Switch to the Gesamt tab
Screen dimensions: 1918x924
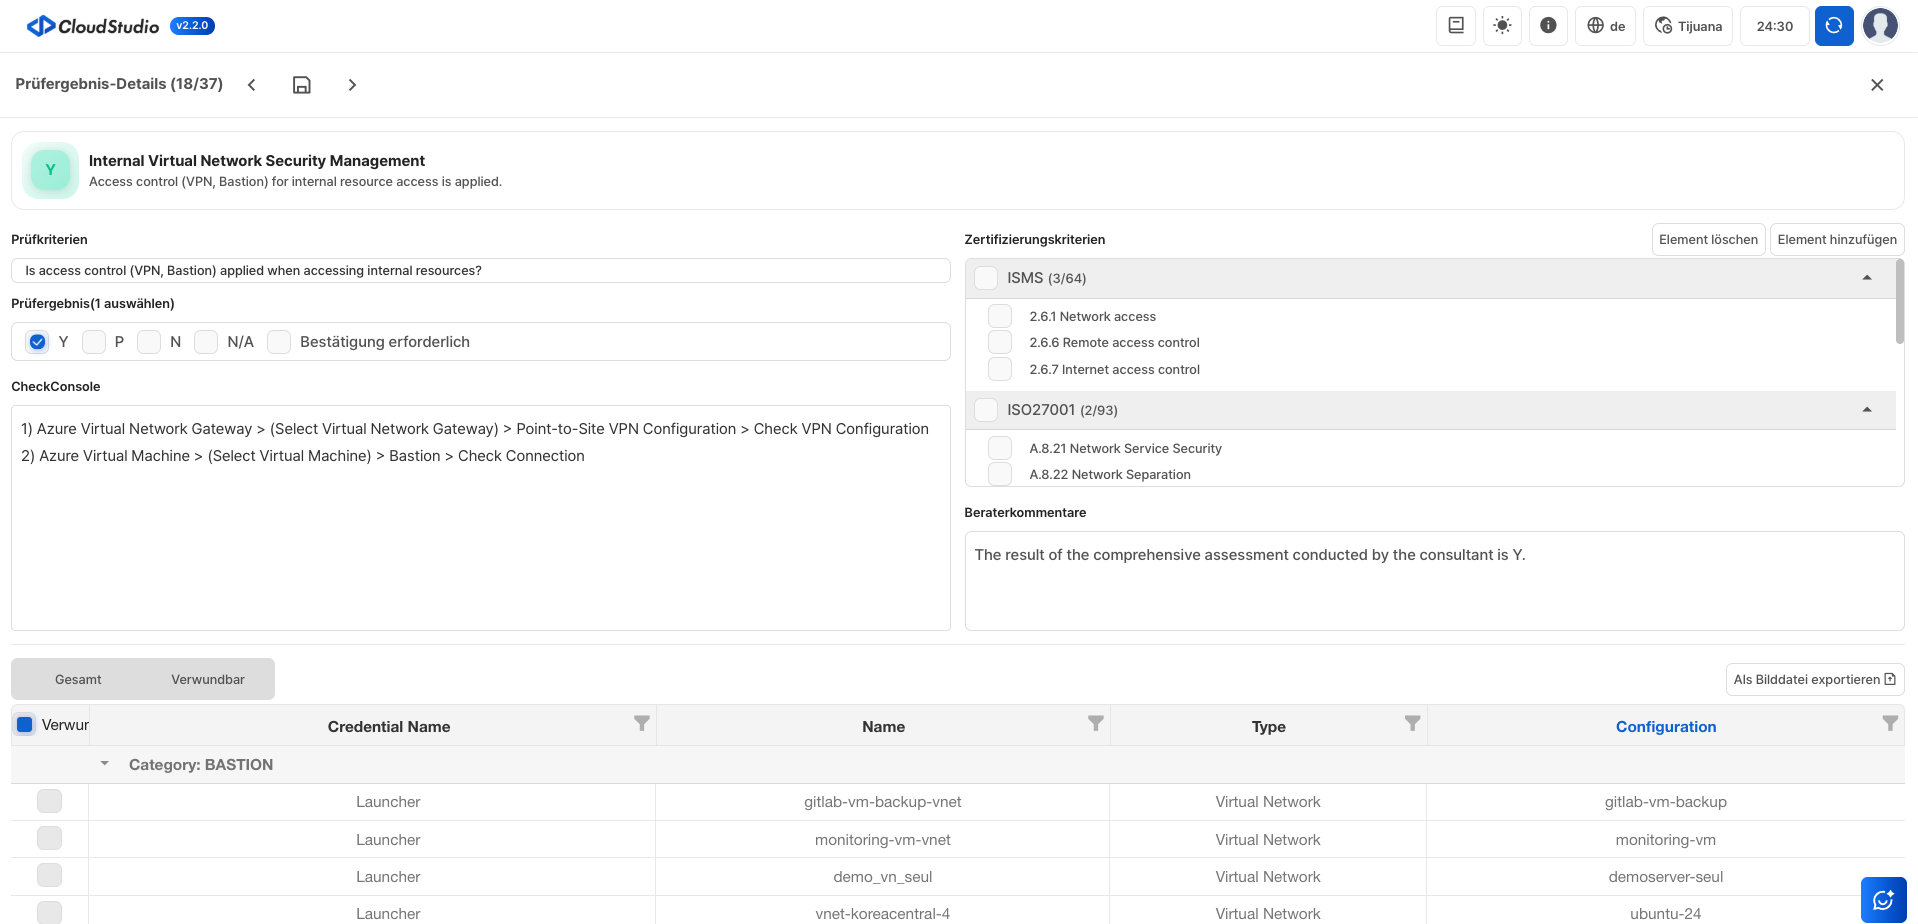point(78,679)
